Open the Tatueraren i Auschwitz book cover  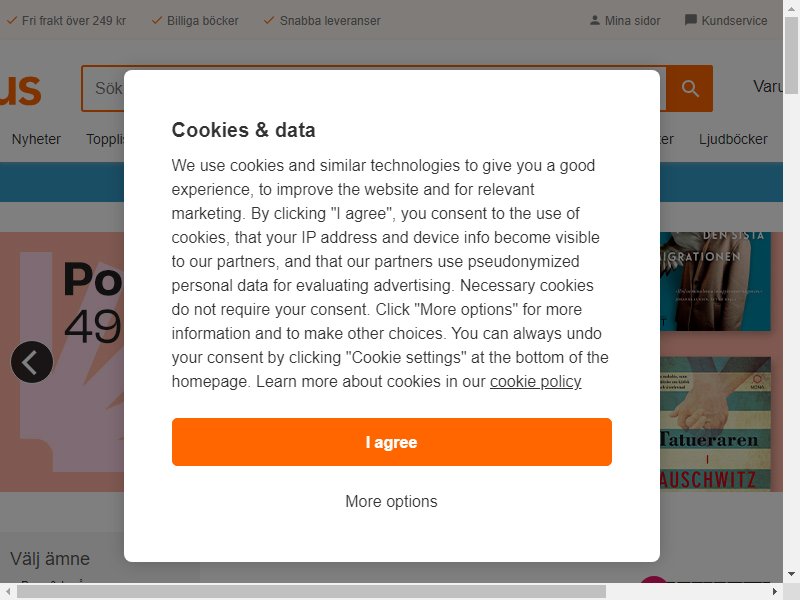point(715,423)
